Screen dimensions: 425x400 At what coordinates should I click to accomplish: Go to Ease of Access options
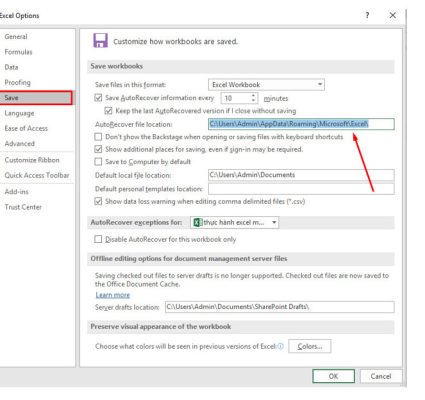point(26,128)
